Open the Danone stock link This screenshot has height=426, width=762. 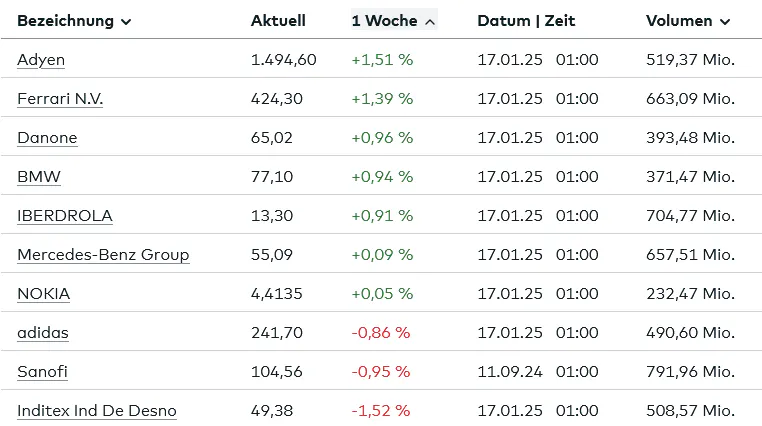tap(47, 138)
